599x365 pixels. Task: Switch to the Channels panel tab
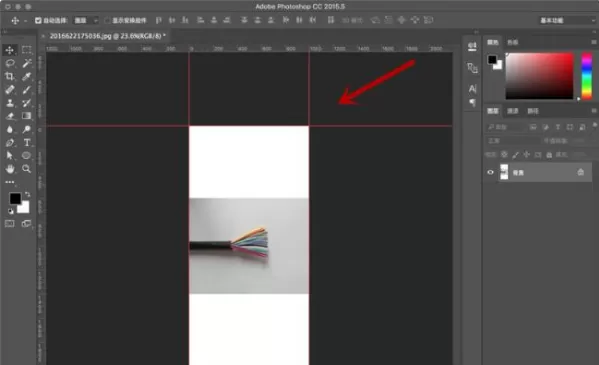(512, 111)
